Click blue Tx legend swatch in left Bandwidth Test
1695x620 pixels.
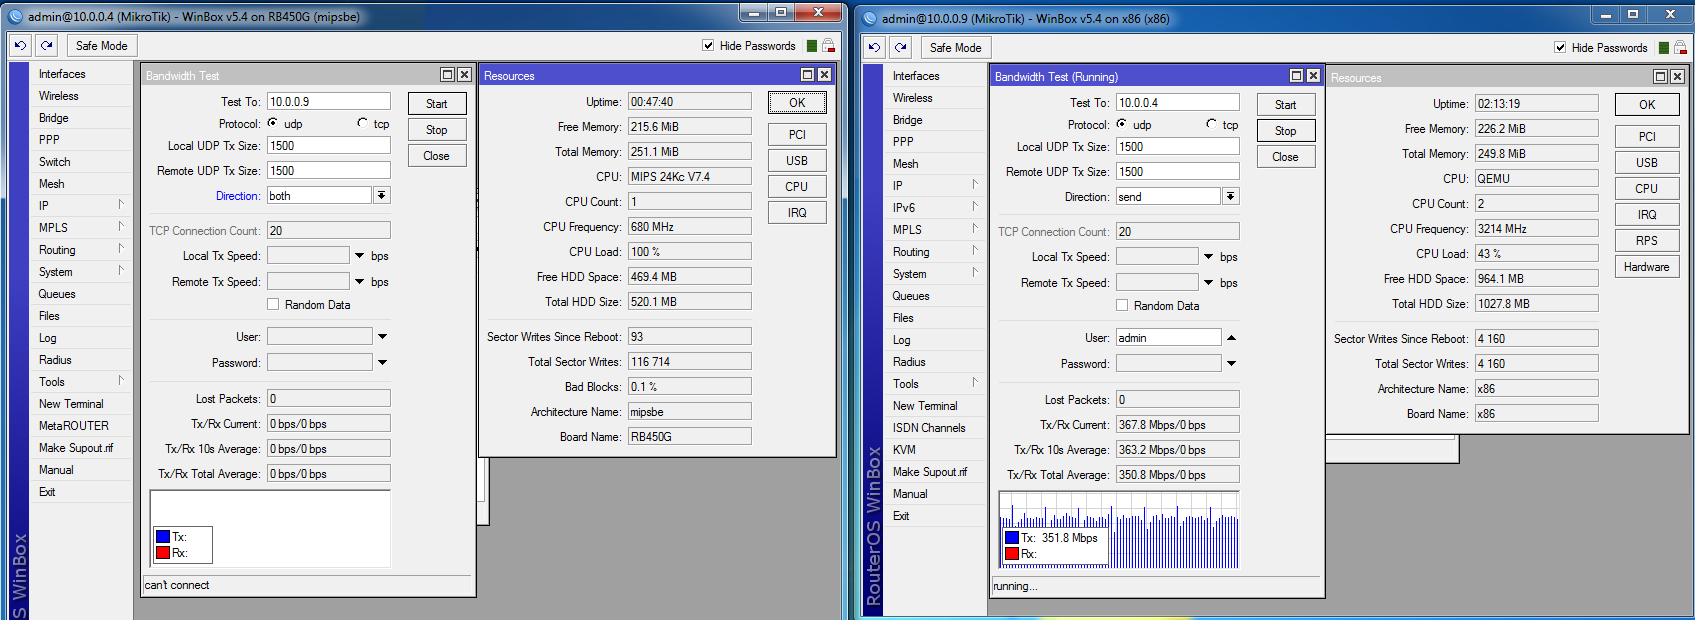point(163,537)
